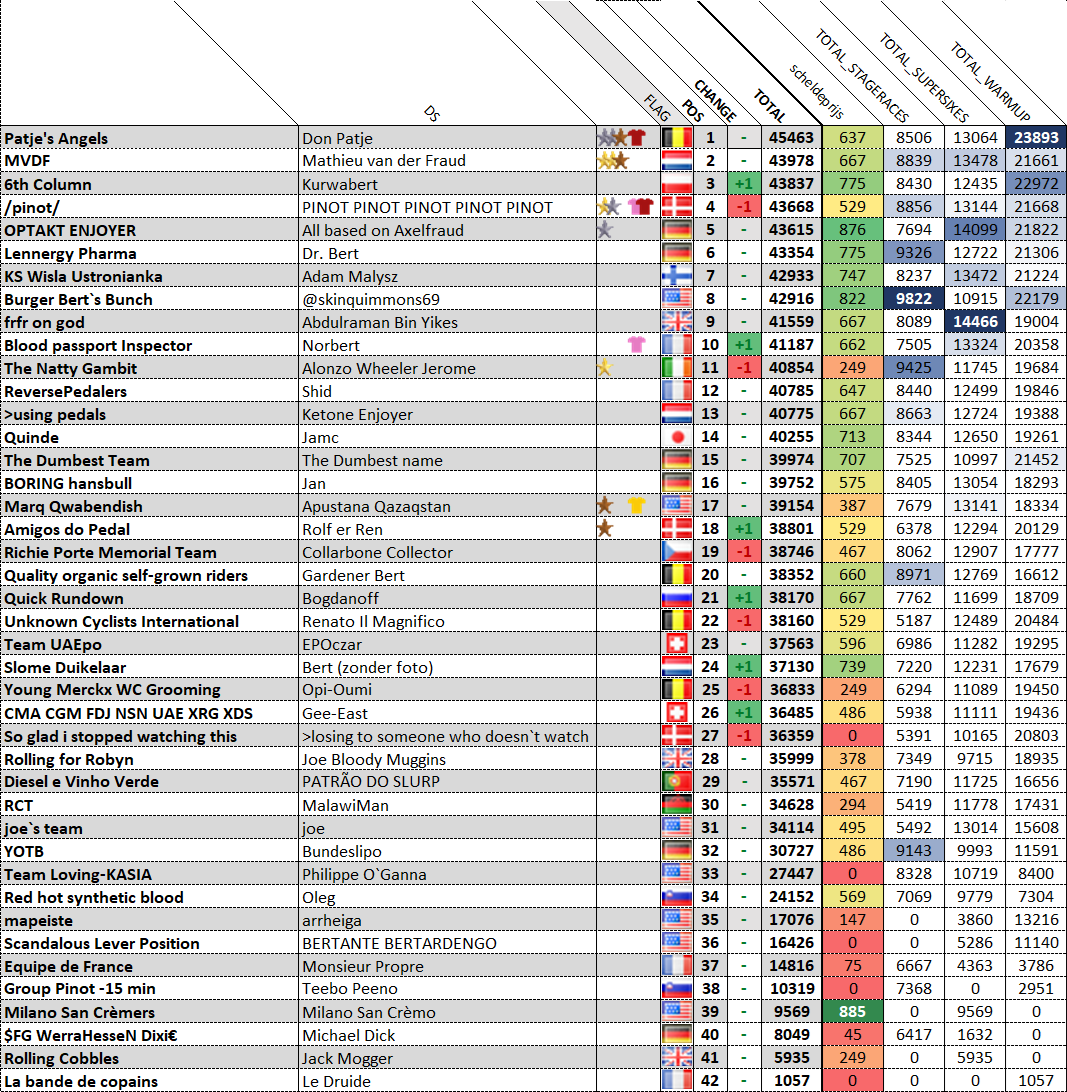The image size is (1067, 1092).
Task: Click the green +1 cell in 6th Column row
Action: 743,183
